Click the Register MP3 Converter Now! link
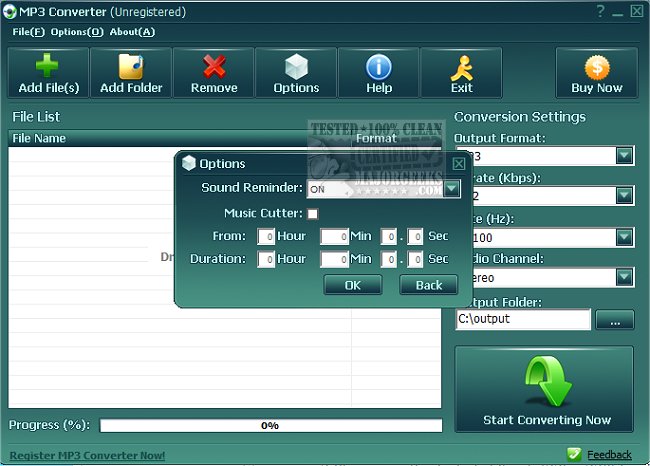The height and width of the screenshot is (466, 650). pos(87,455)
